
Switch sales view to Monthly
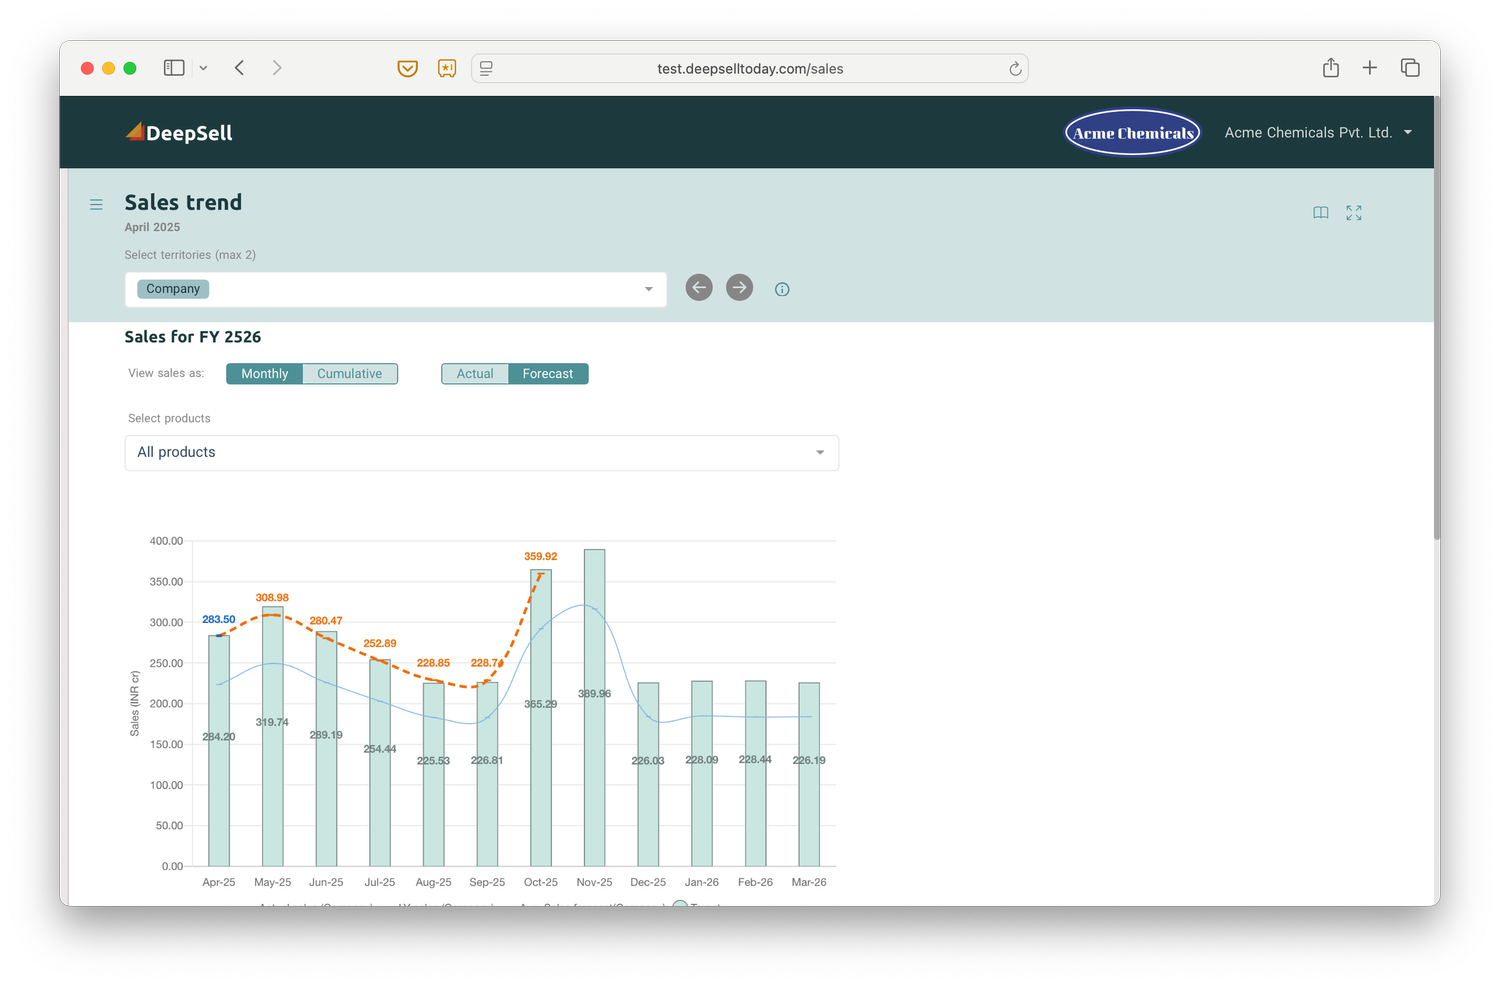tap(265, 374)
